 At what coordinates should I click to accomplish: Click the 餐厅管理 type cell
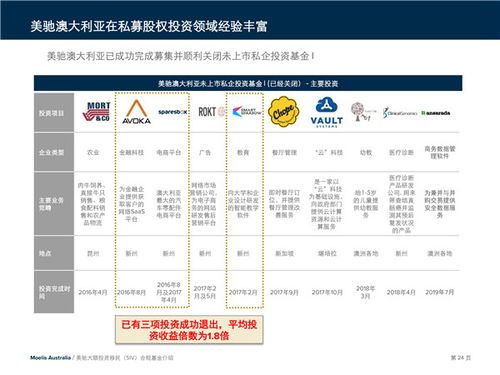284,152
